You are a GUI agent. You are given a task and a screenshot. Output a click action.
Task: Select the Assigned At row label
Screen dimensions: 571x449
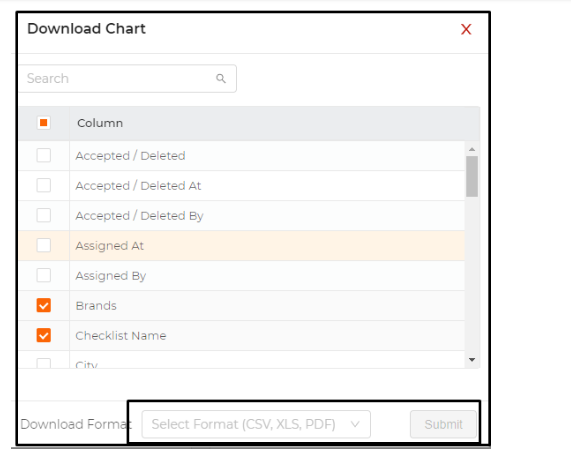110,246
